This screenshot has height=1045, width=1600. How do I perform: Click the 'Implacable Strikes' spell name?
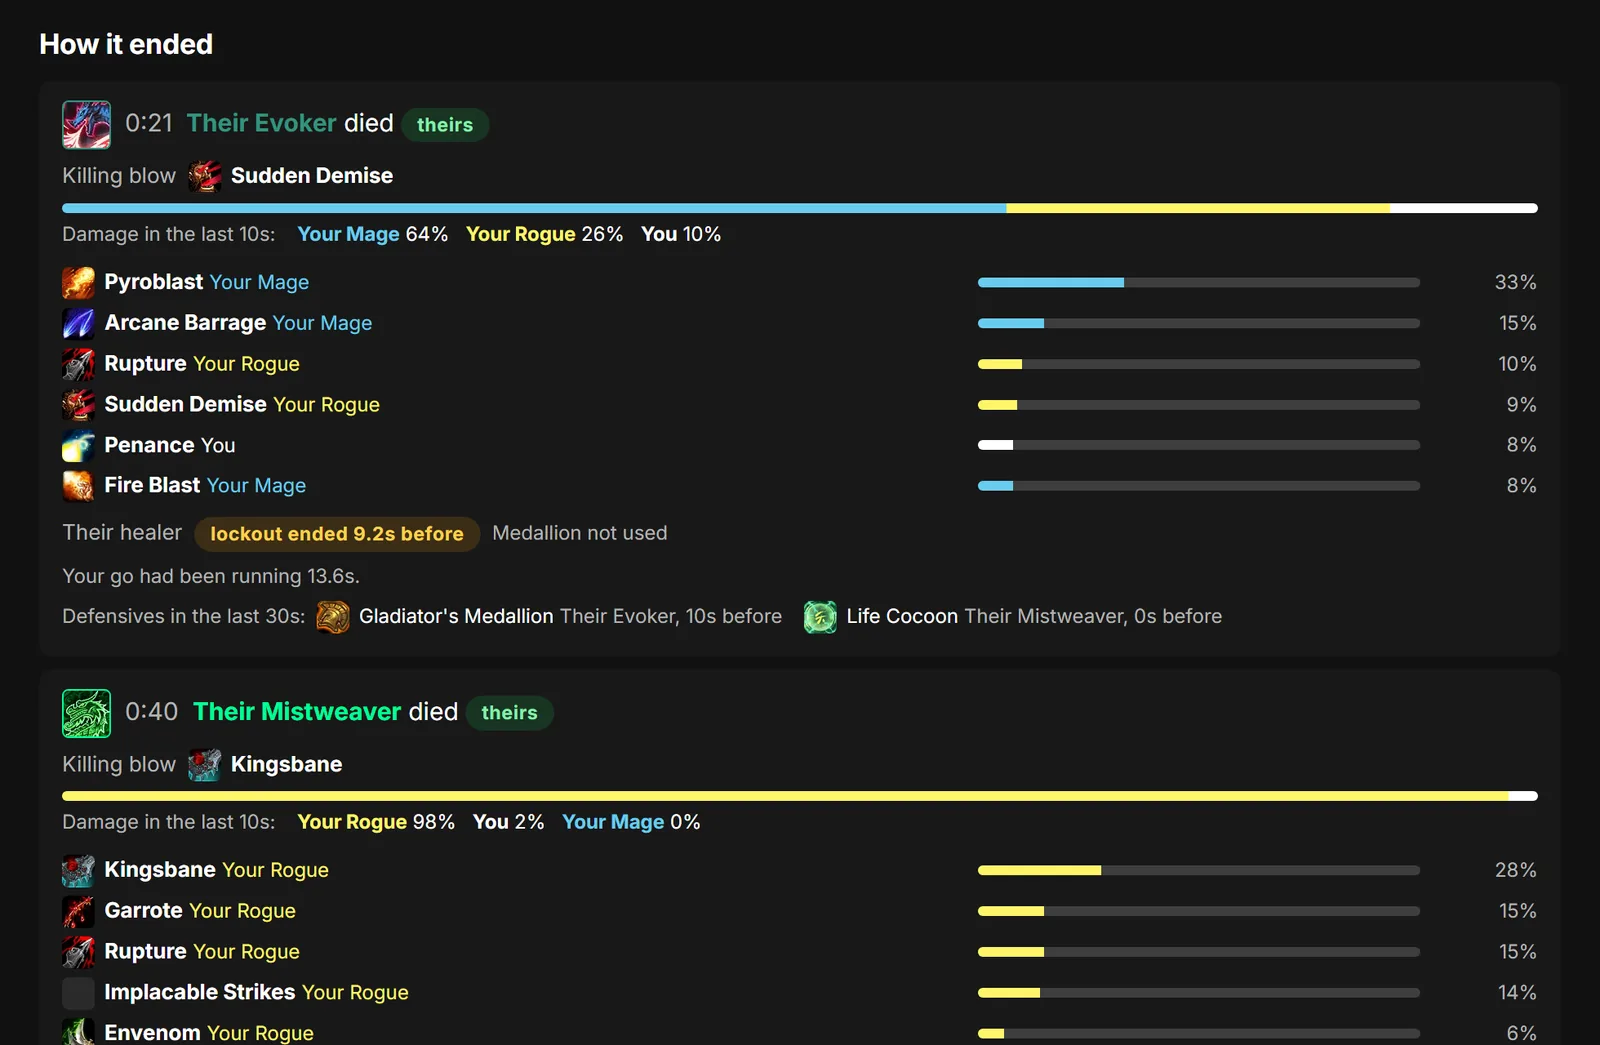click(200, 993)
